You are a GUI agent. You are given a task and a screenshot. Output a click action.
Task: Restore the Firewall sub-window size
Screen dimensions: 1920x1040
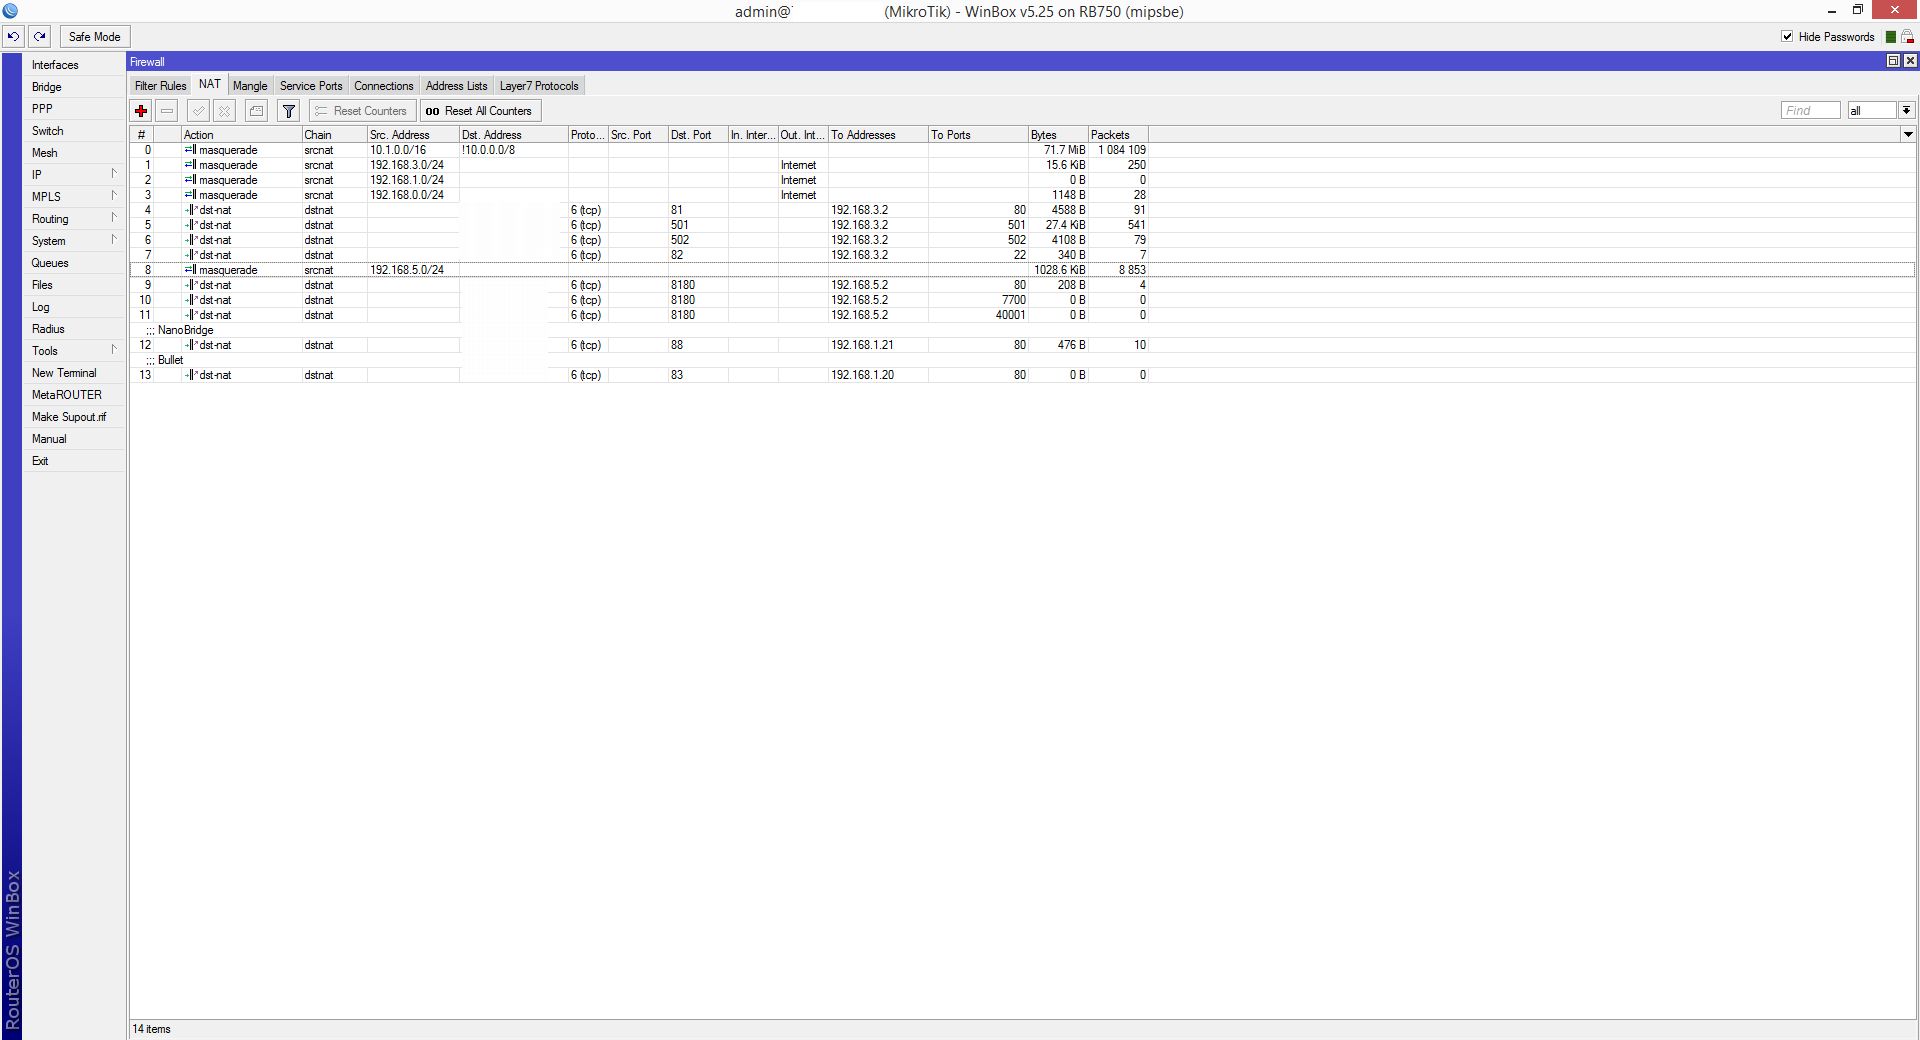(1893, 61)
